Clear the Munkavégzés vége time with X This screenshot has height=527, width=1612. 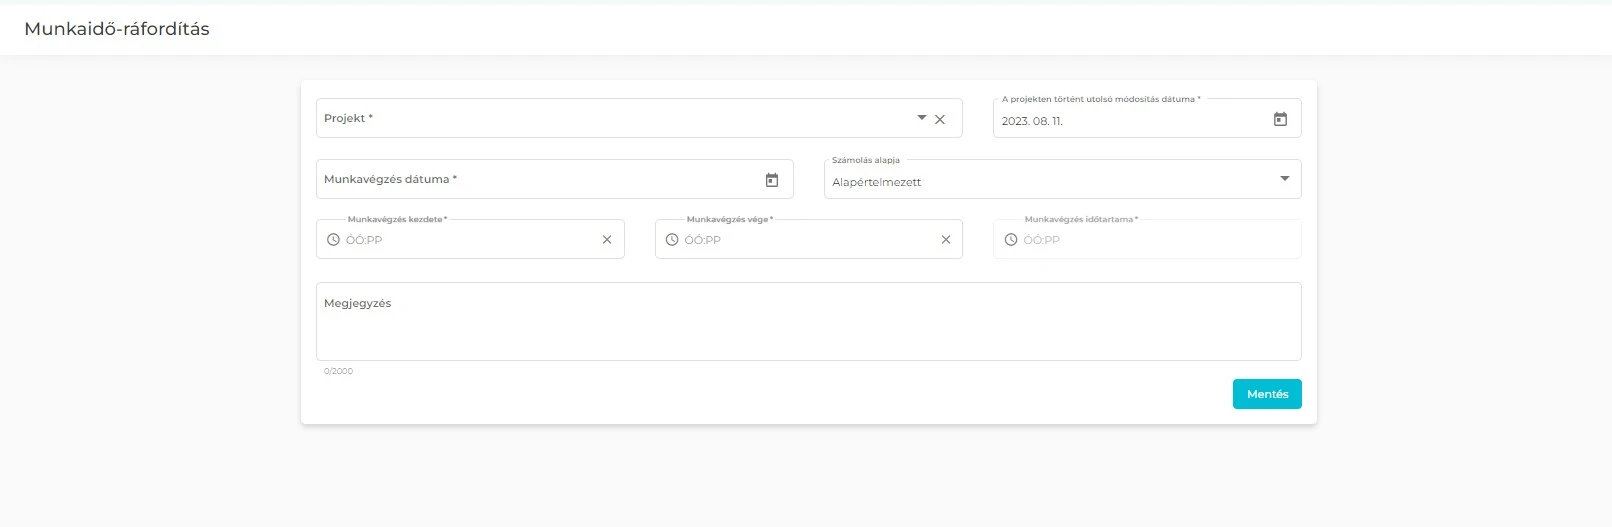(x=946, y=240)
